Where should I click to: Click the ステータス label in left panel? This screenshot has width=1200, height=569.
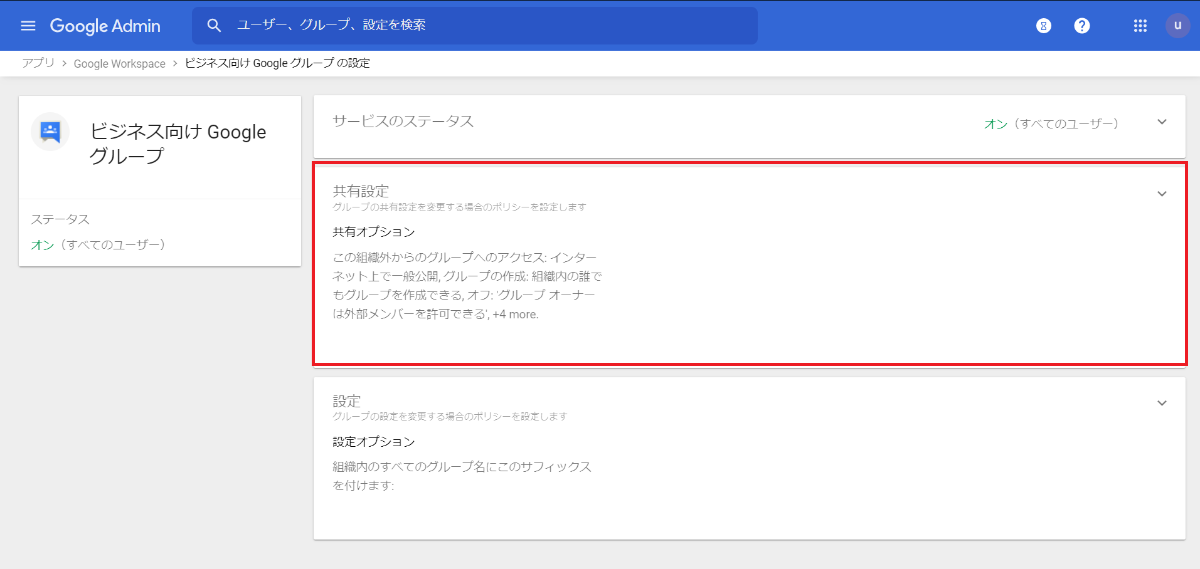60,219
